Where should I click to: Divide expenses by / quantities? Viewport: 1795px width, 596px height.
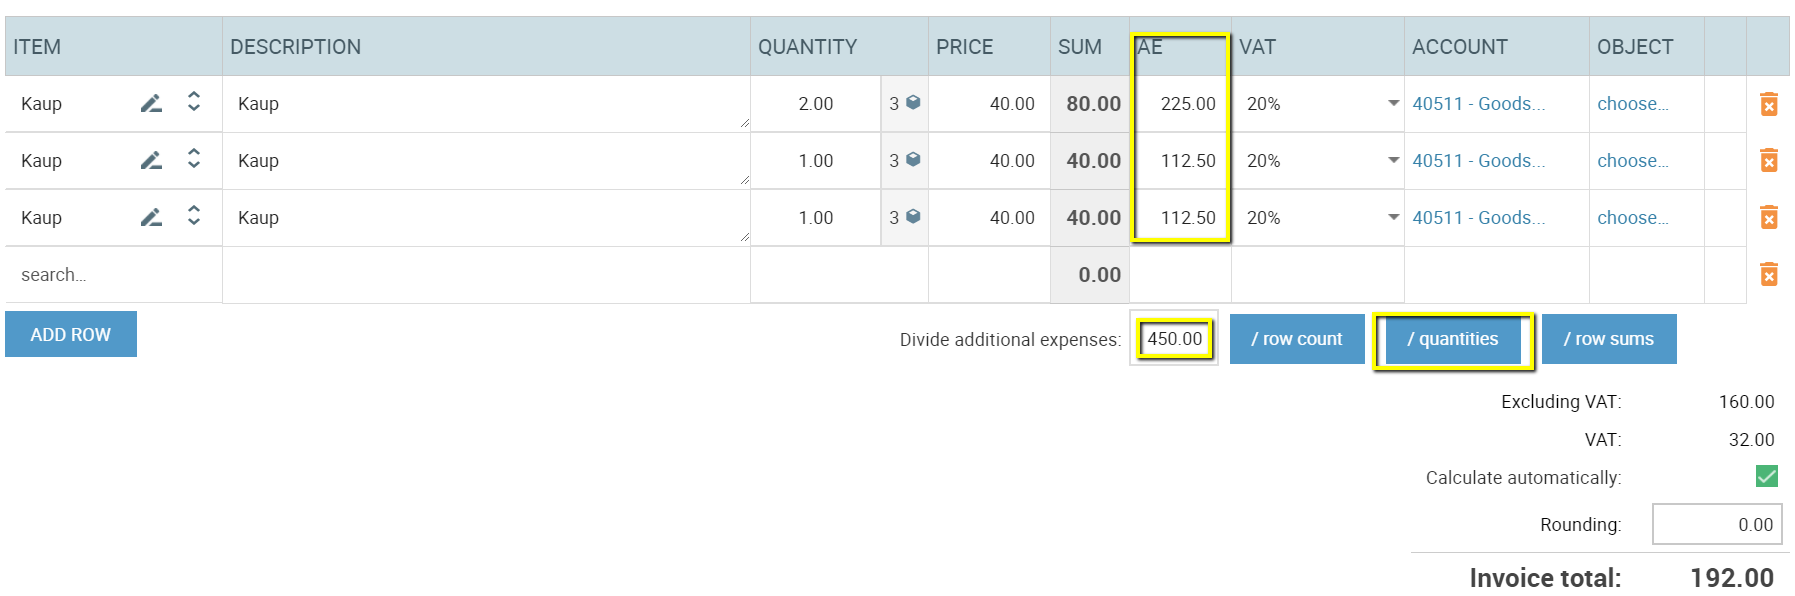(x=1453, y=339)
